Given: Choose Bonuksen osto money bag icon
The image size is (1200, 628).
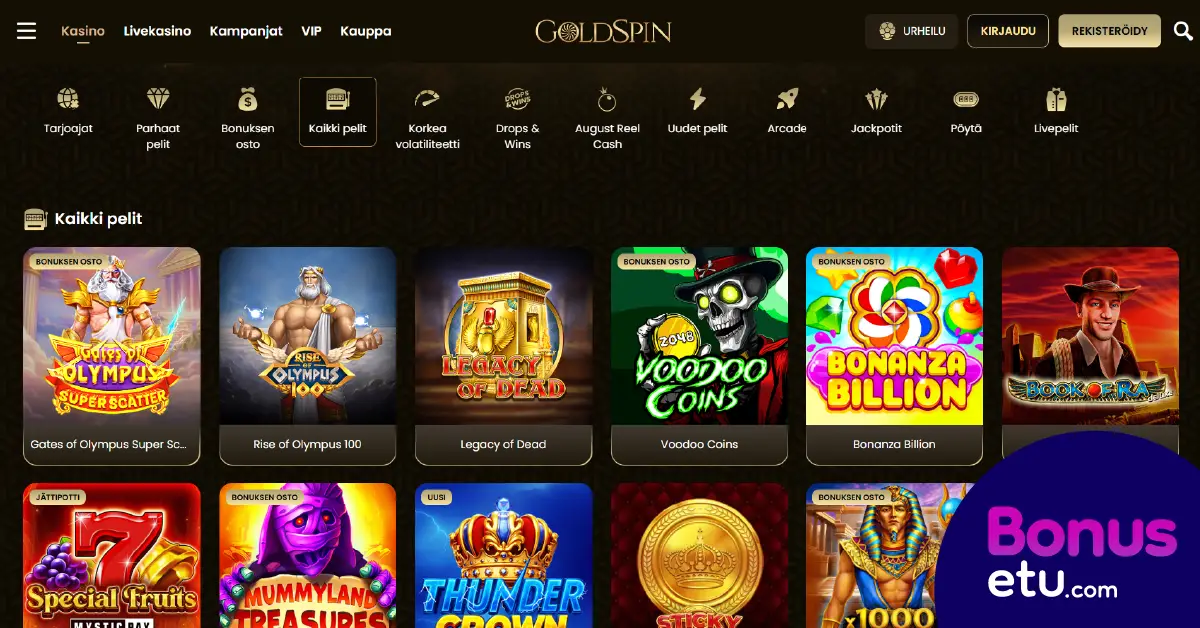Looking at the screenshot, I should coord(248,98).
